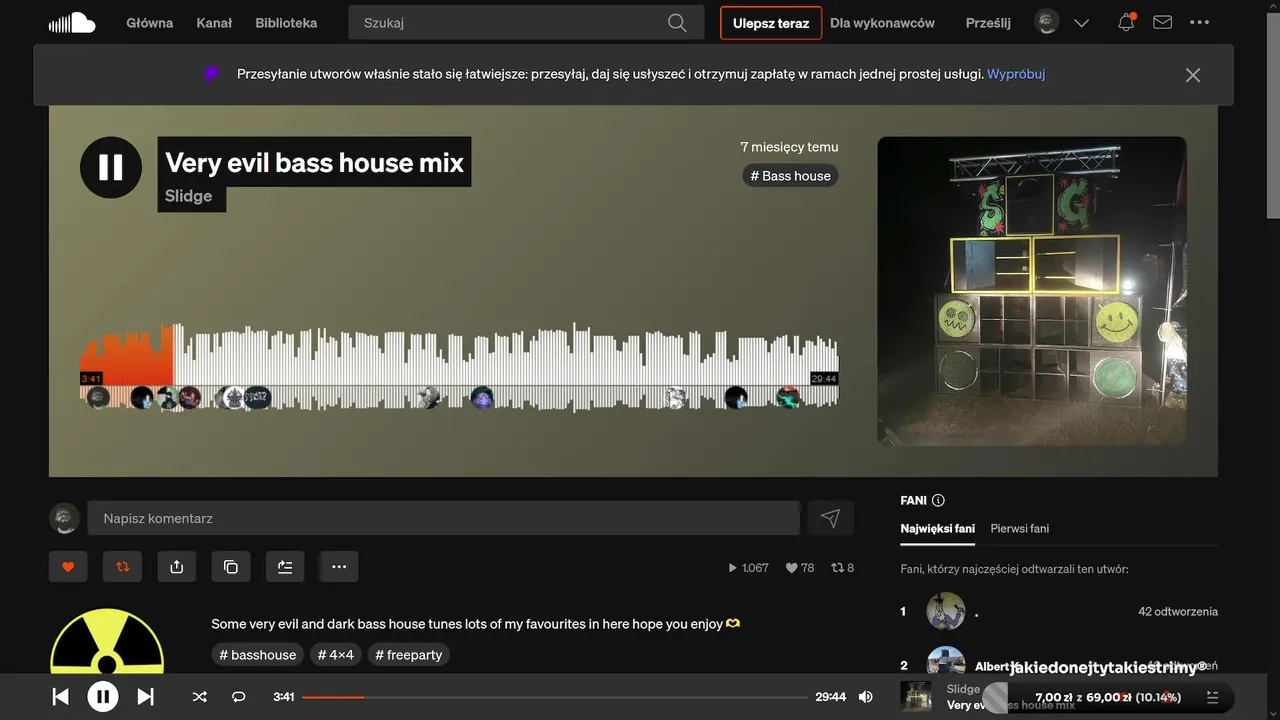
Task: Click the first commenter avatar on waveform
Action: click(98, 397)
